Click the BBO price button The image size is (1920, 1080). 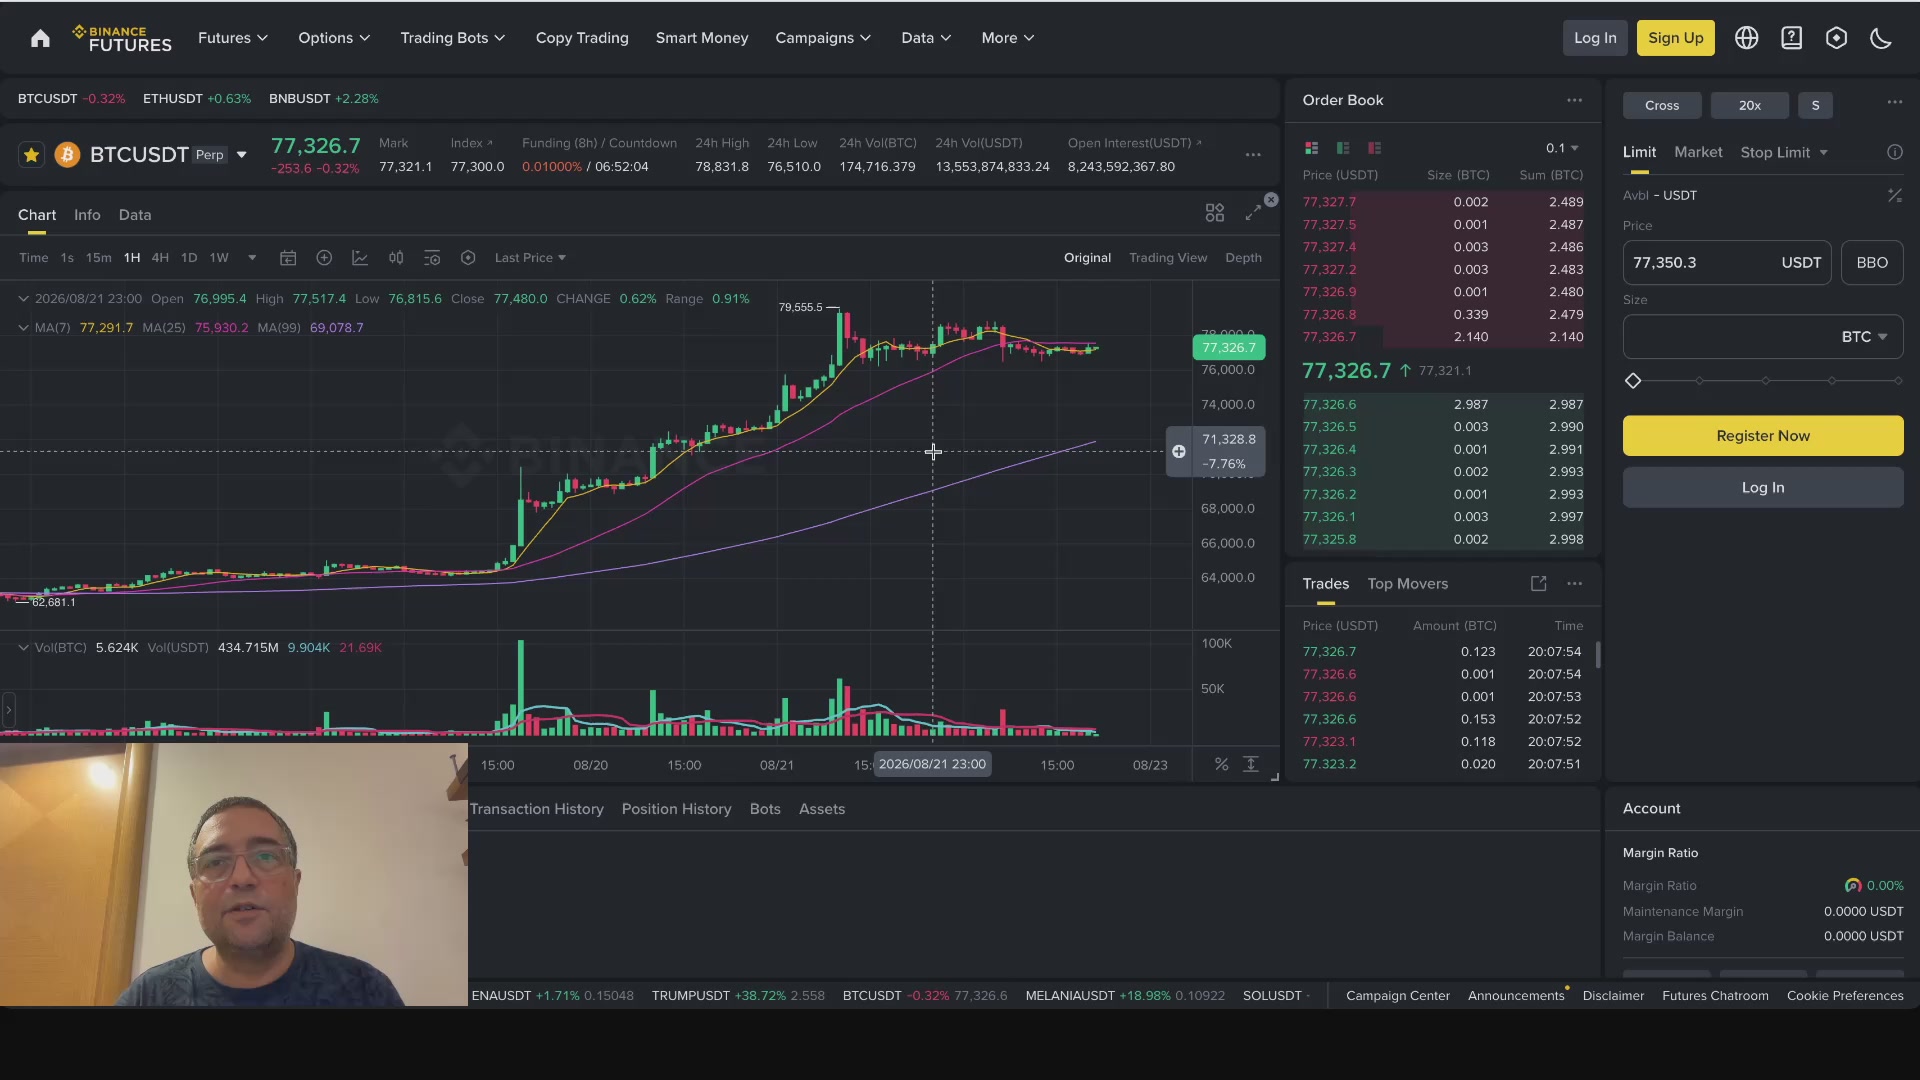coord(1872,263)
